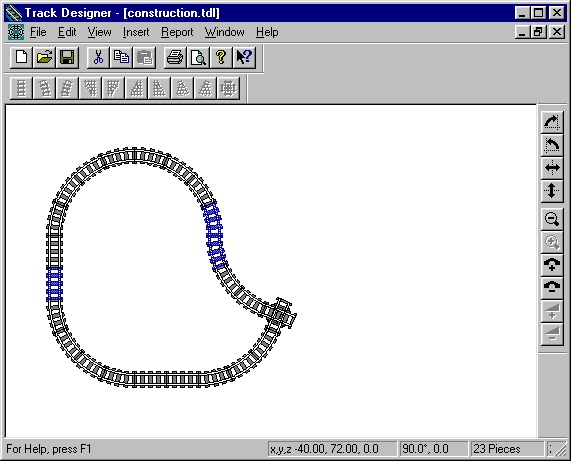Click the ramp icon with plus sign
The width and height of the screenshot is (571, 461).
pos(552,311)
